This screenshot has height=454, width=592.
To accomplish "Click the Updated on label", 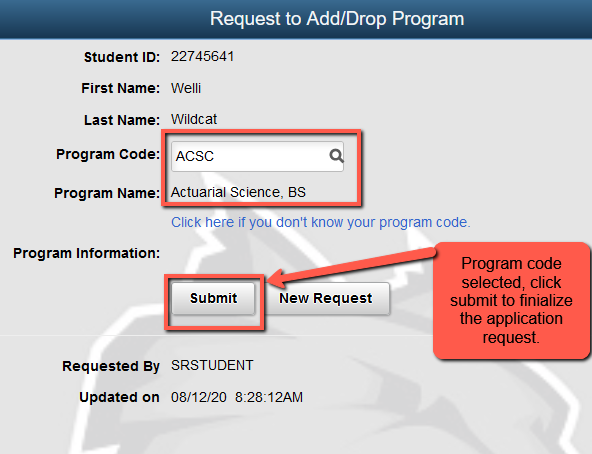I will pyautogui.click(x=119, y=397).
